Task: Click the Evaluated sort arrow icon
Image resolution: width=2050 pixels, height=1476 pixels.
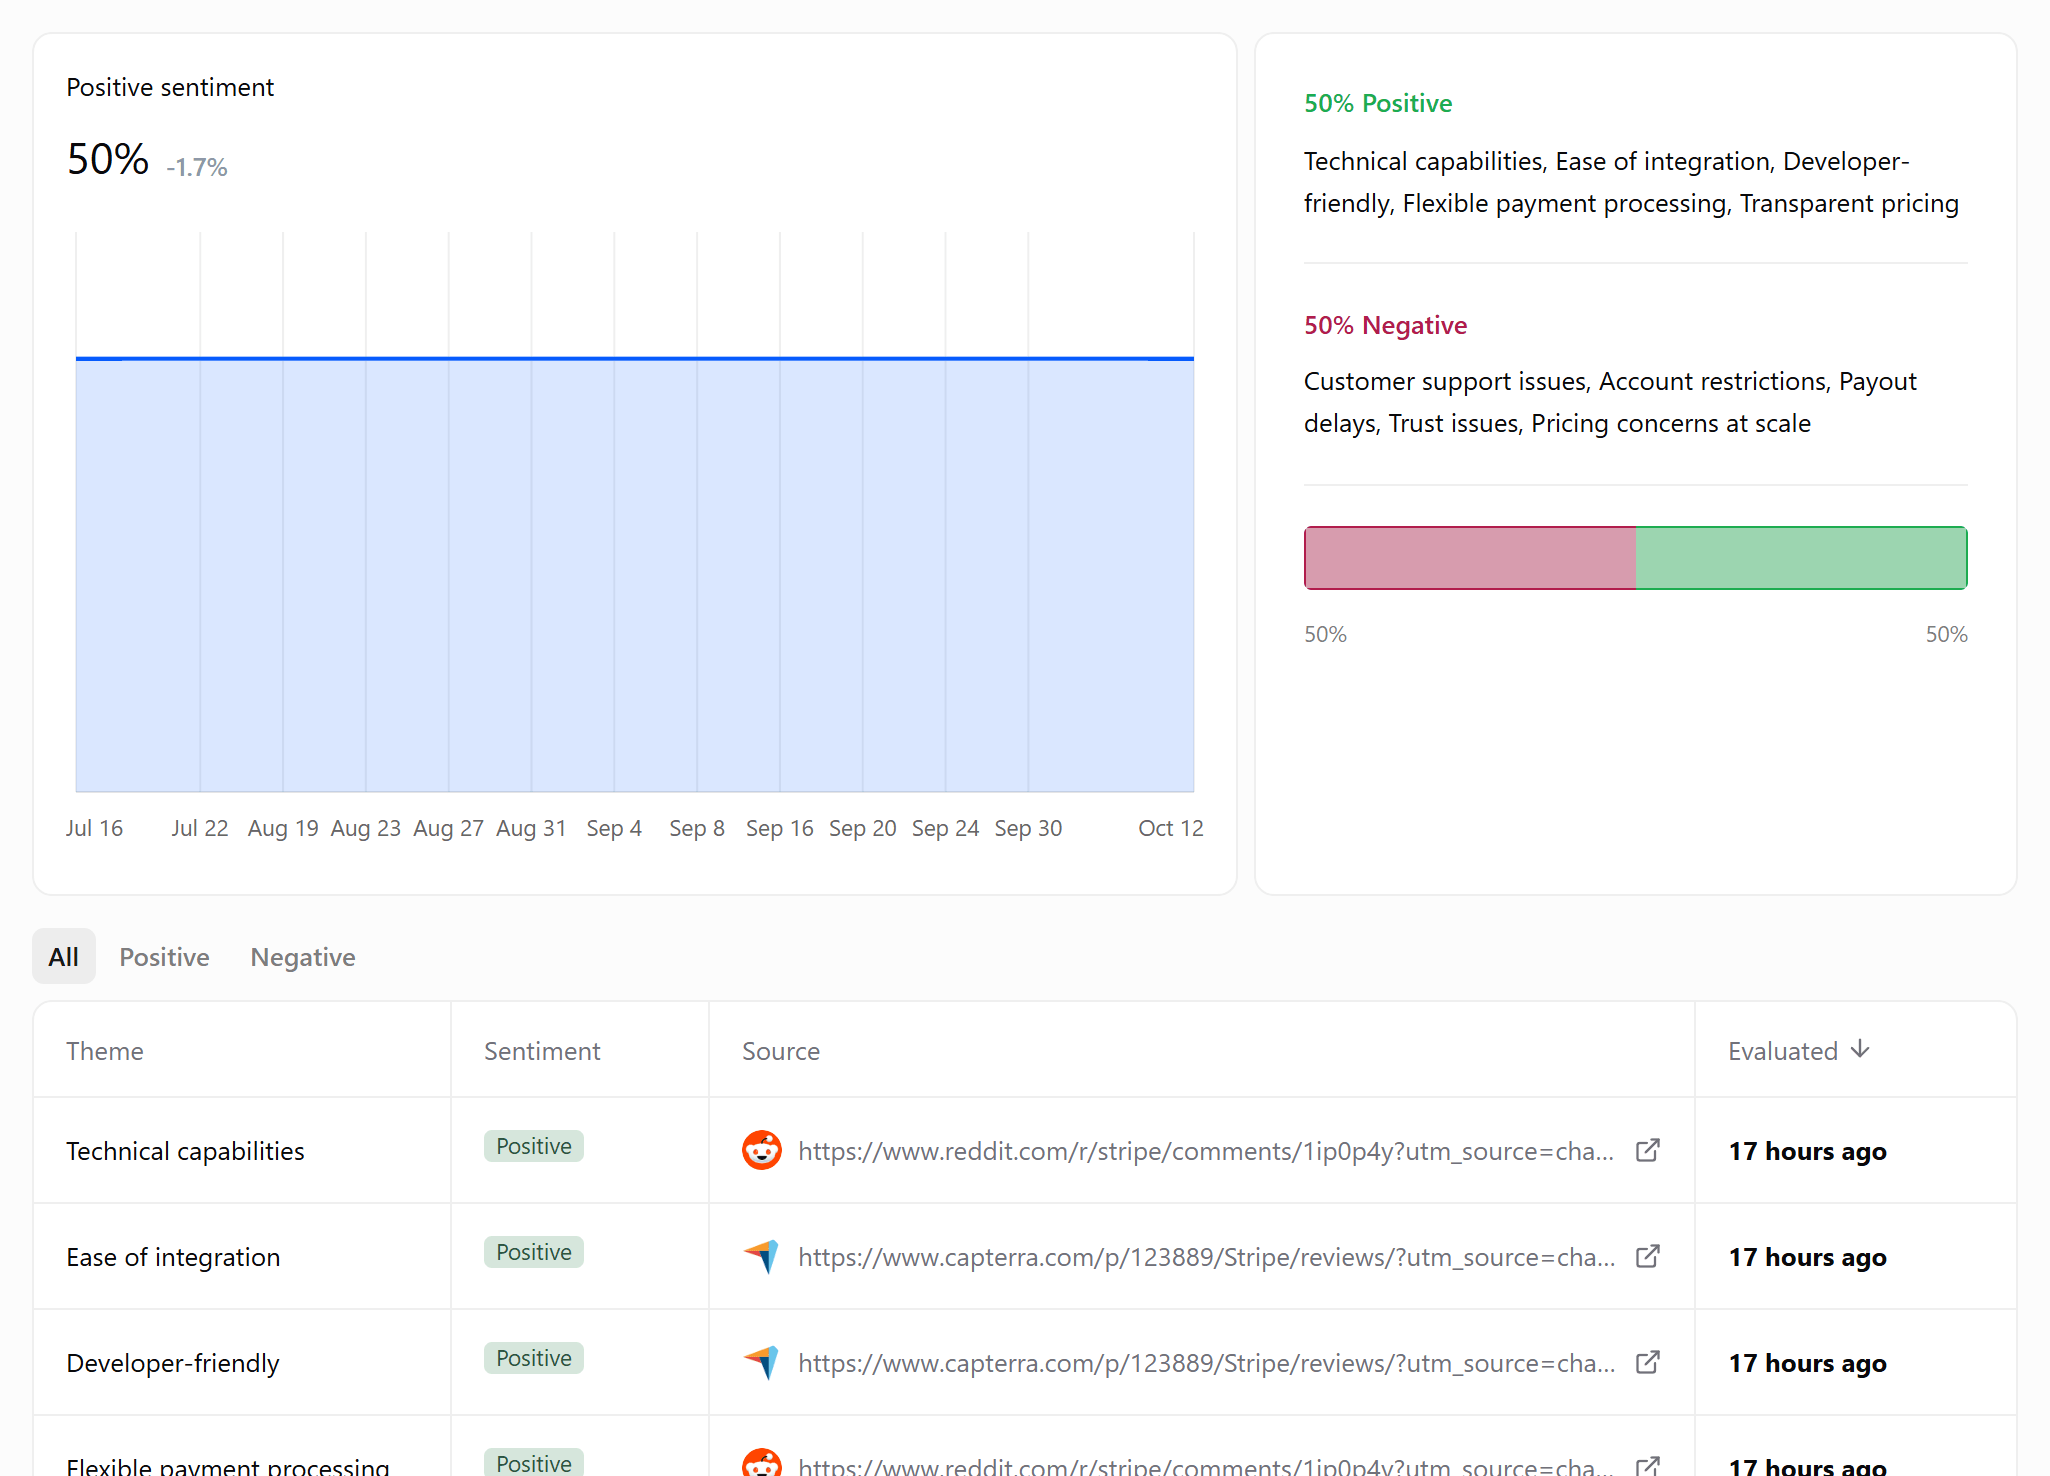Action: click(1860, 1049)
